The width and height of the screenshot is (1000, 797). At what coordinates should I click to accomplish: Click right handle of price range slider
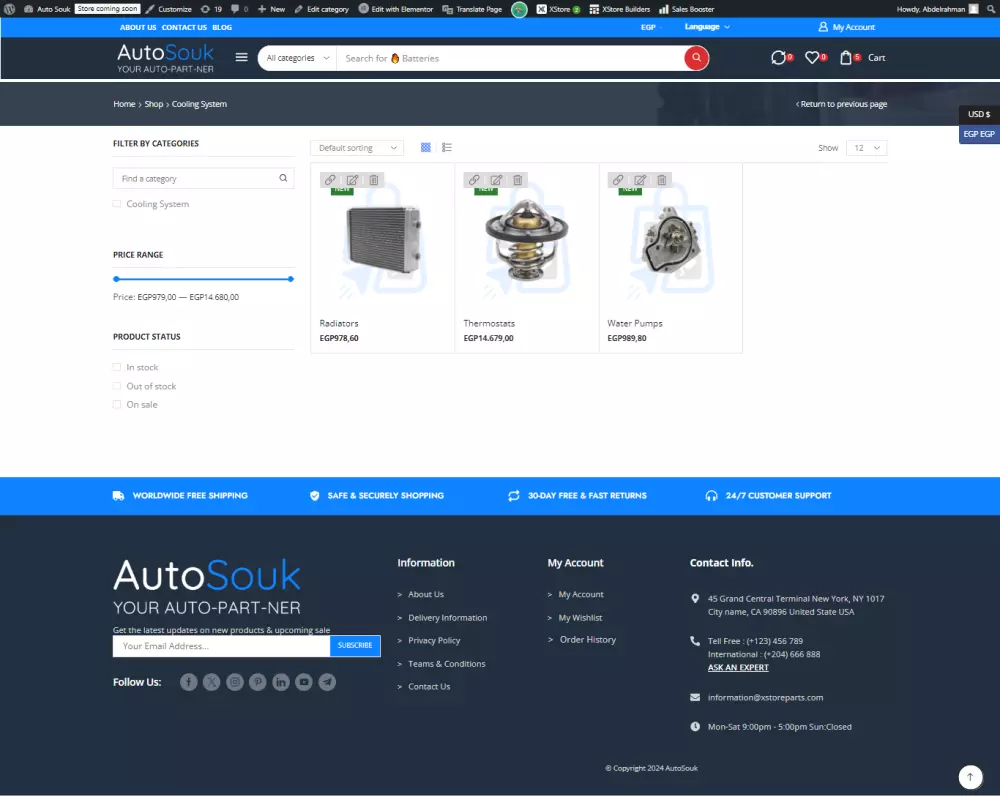pyautogui.click(x=291, y=279)
